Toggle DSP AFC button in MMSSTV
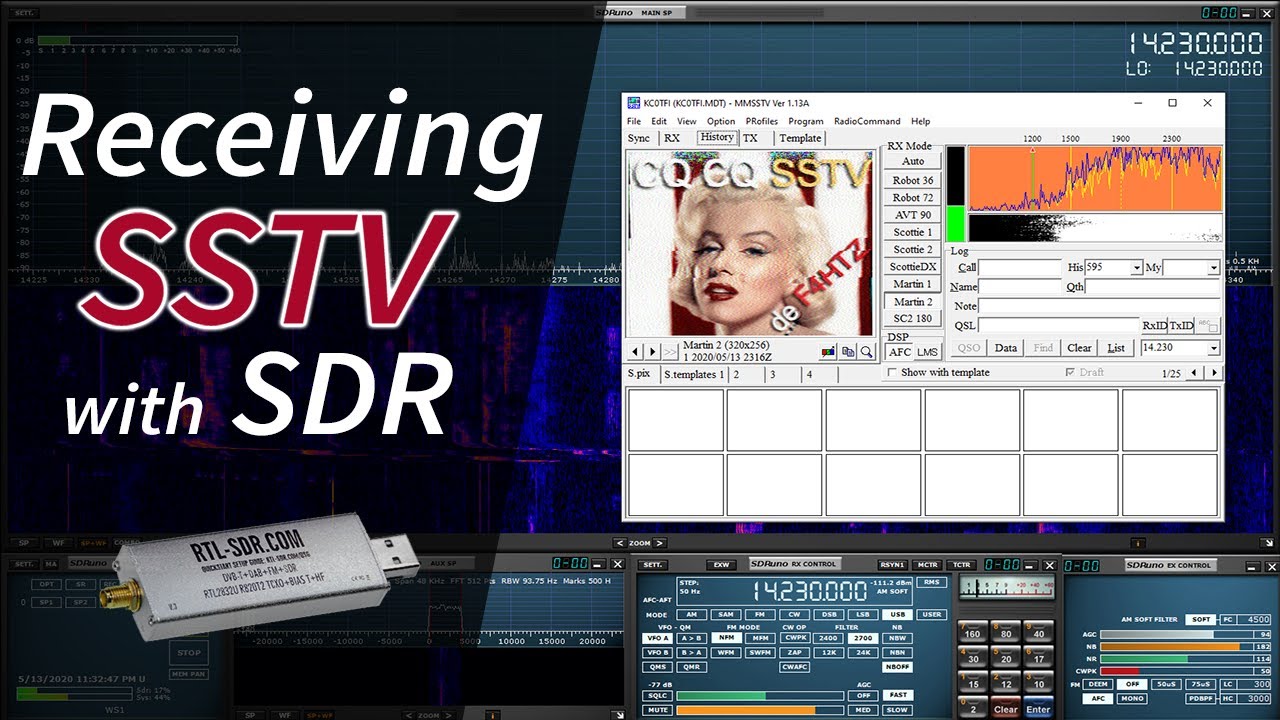The width and height of the screenshot is (1280, 720). (x=900, y=352)
